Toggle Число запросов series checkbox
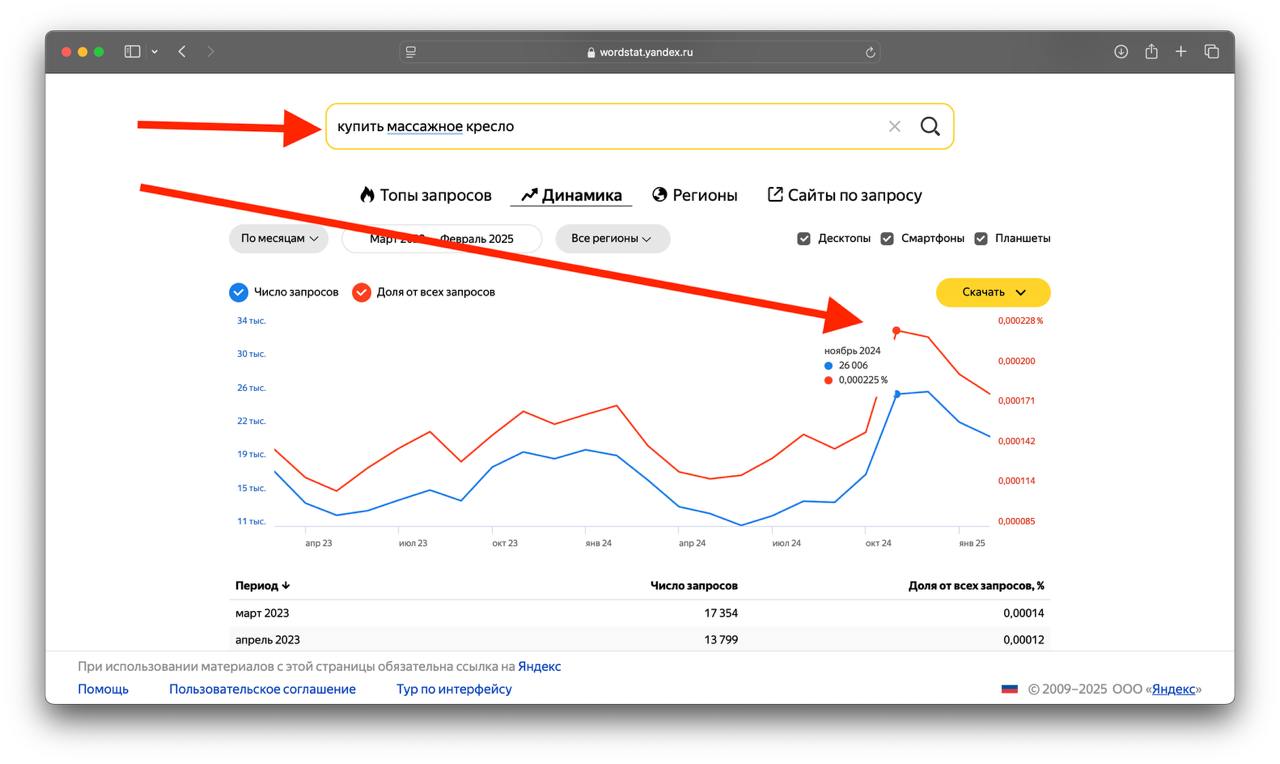1280x764 pixels. (x=238, y=292)
